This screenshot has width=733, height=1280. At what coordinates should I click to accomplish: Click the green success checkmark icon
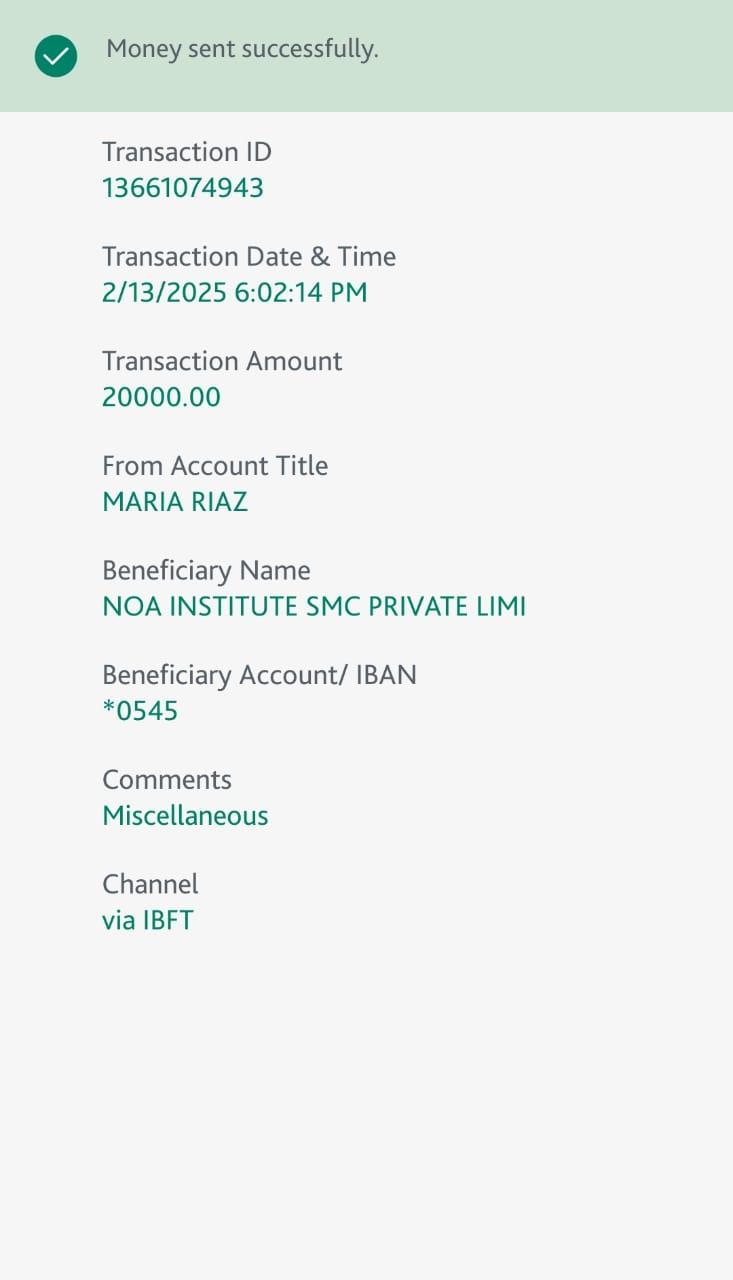(56, 56)
